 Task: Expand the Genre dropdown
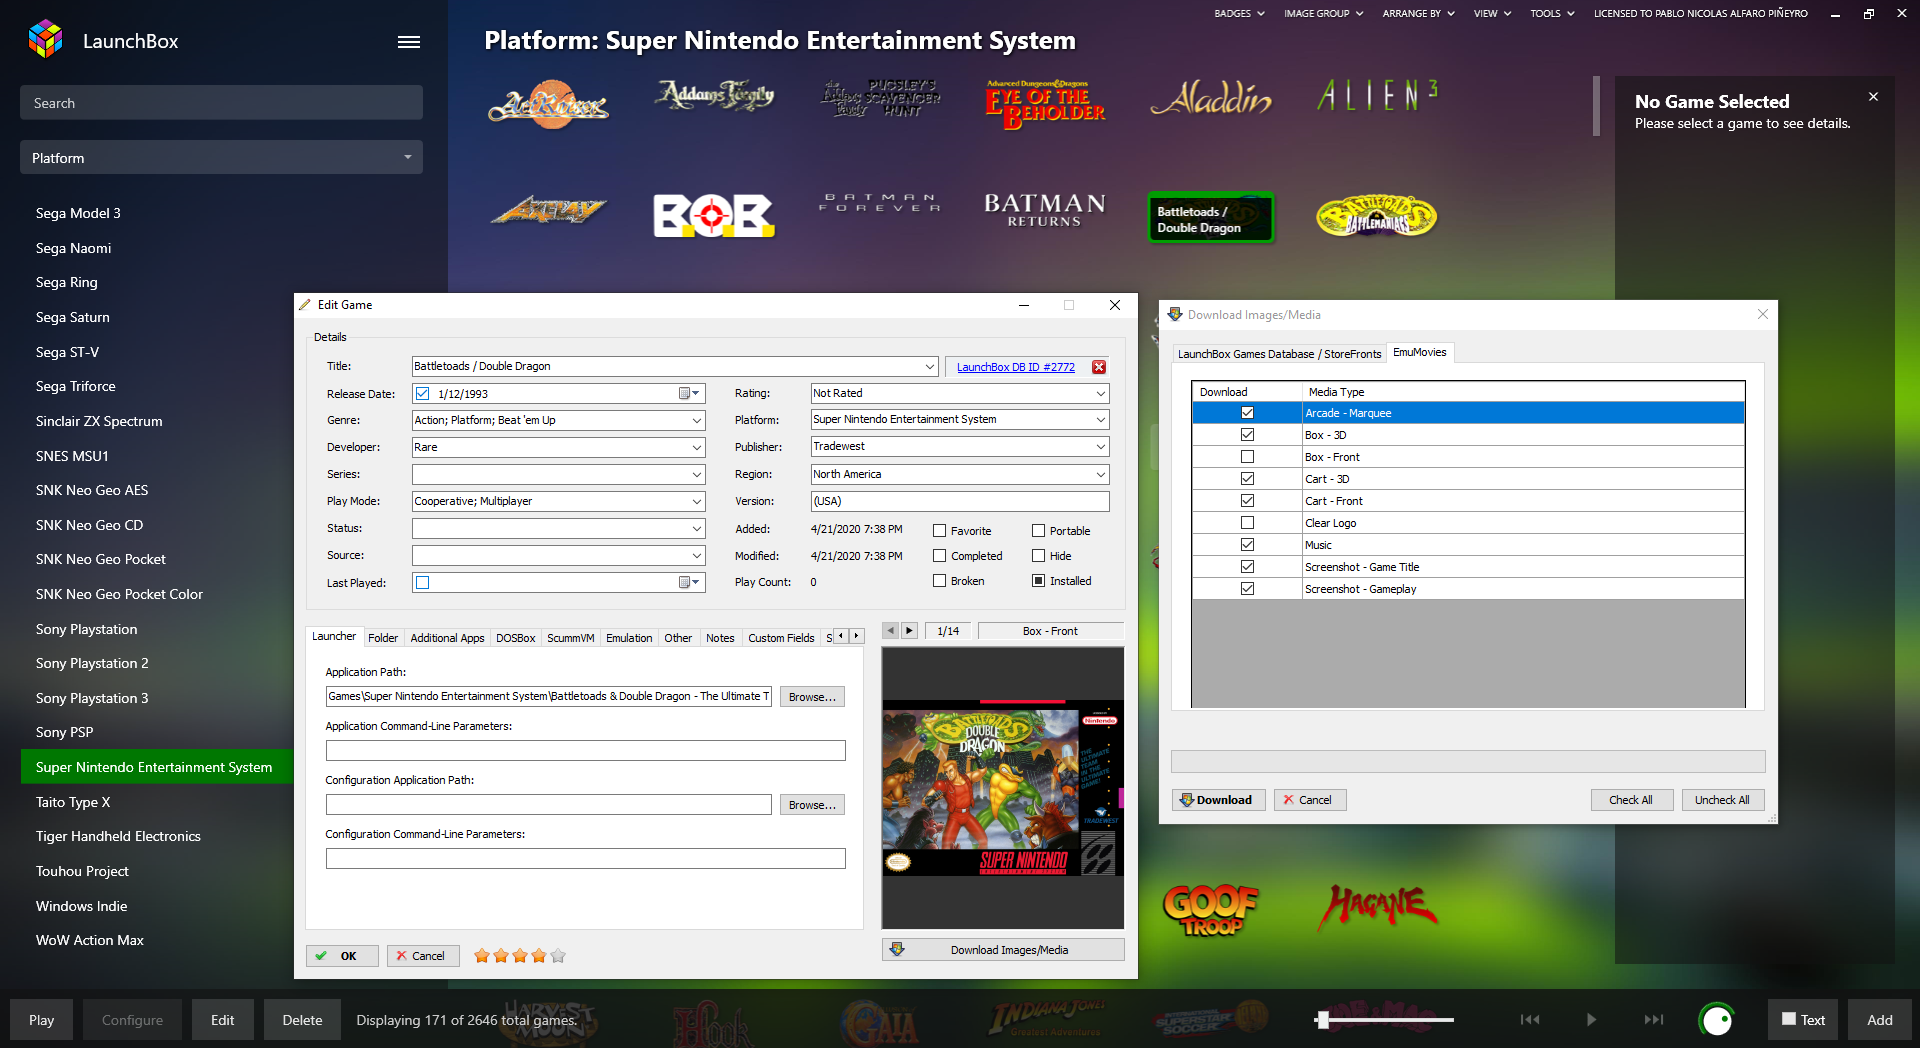coord(696,421)
